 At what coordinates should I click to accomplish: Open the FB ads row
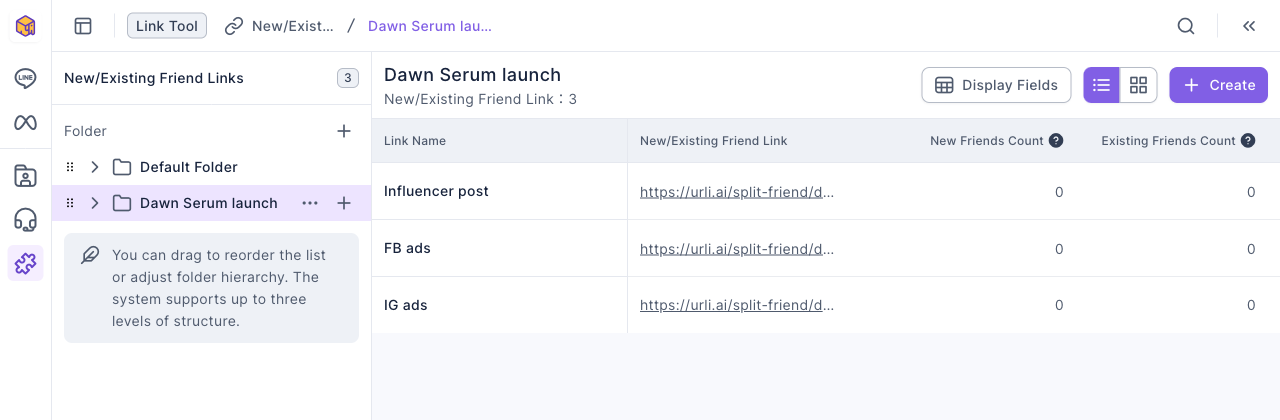click(x=826, y=248)
